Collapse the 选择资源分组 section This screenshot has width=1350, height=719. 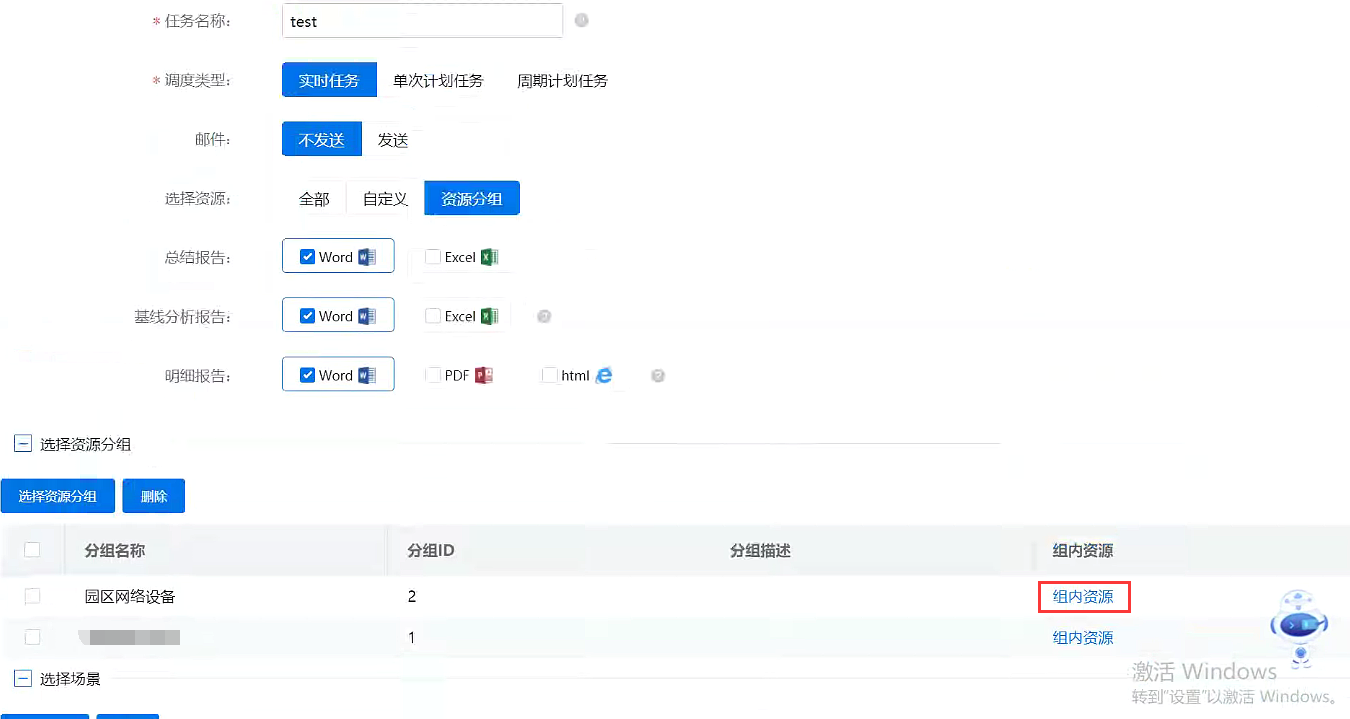[23, 443]
